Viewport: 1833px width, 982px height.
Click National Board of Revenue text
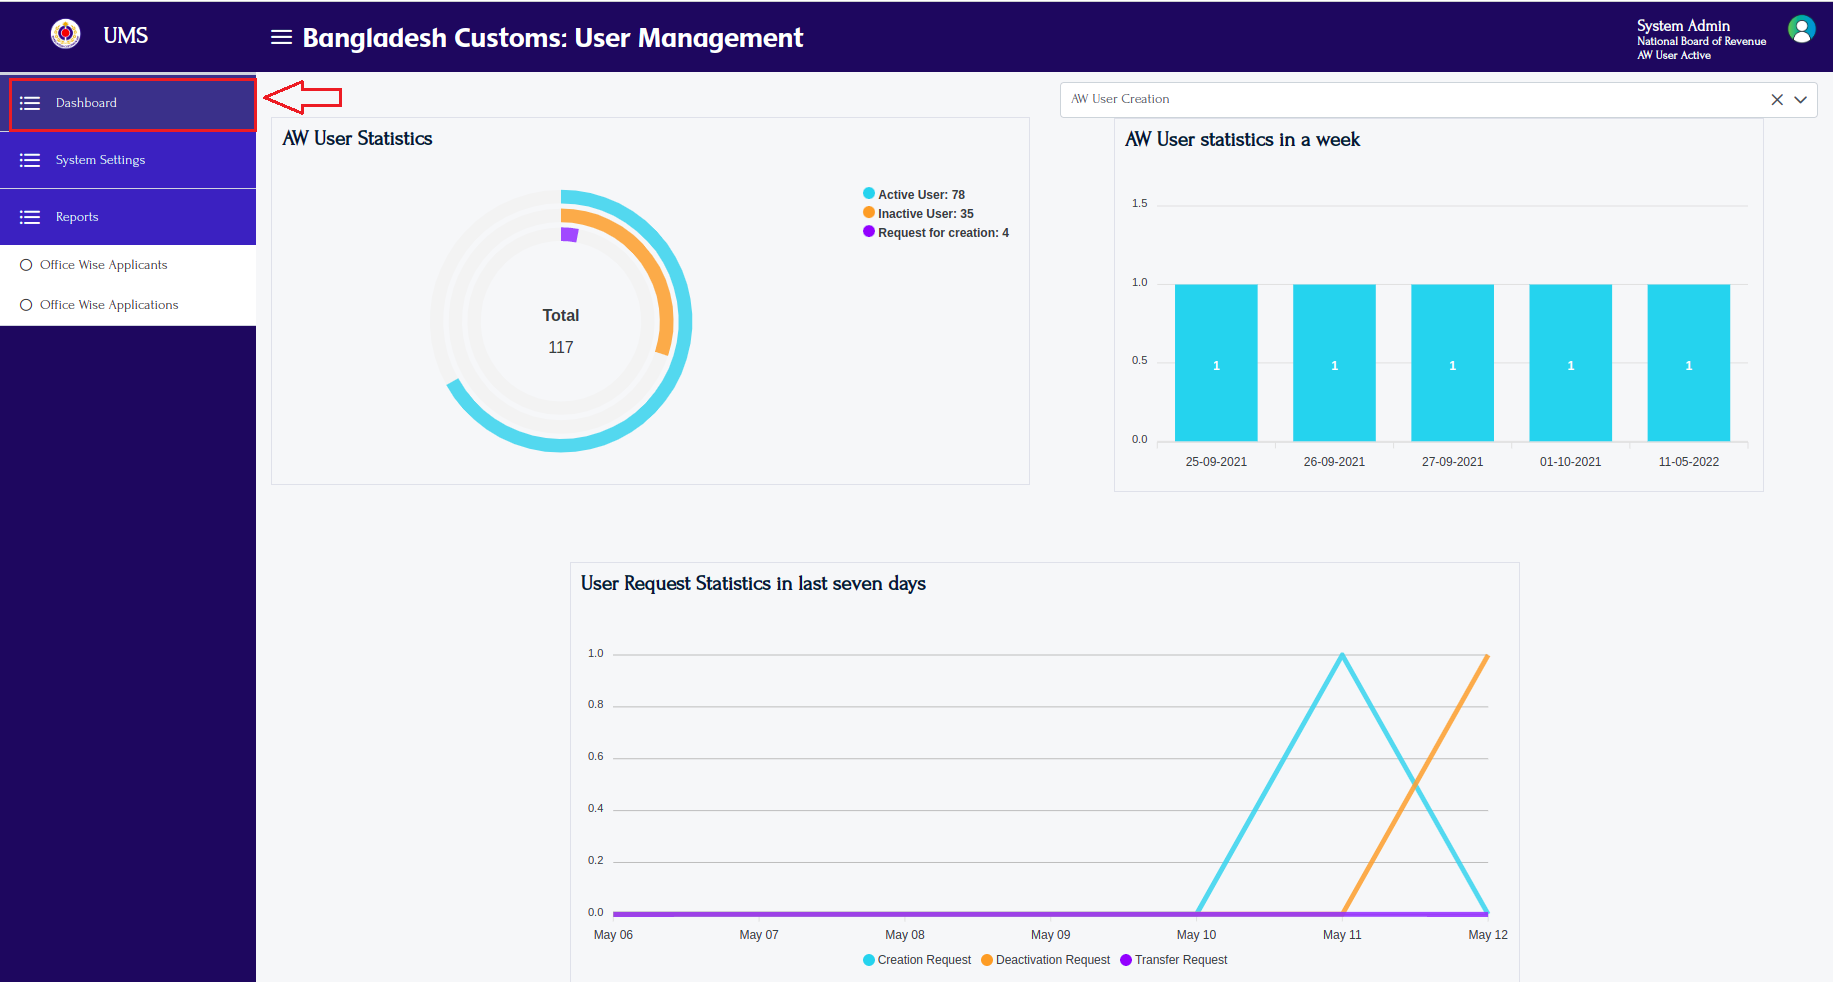[1701, 42]
